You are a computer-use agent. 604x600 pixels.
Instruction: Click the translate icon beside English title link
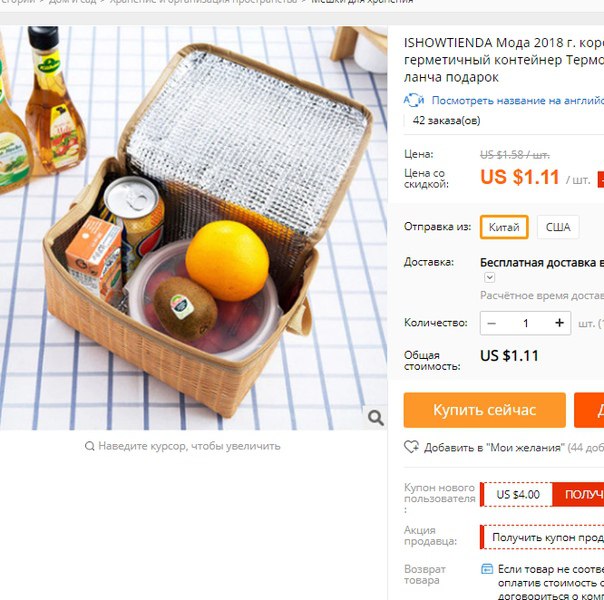414,100
